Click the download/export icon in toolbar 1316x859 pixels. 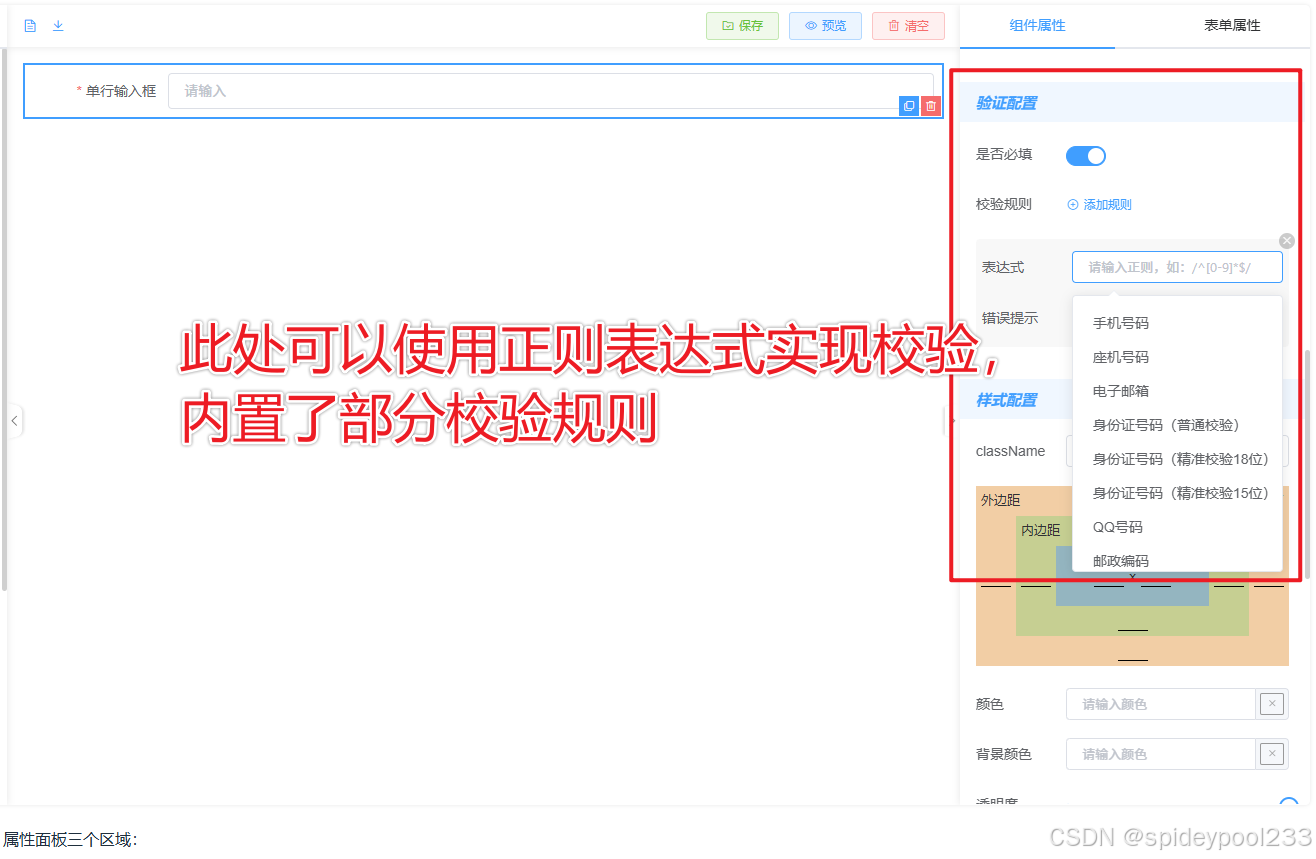[x=58, y=26]
